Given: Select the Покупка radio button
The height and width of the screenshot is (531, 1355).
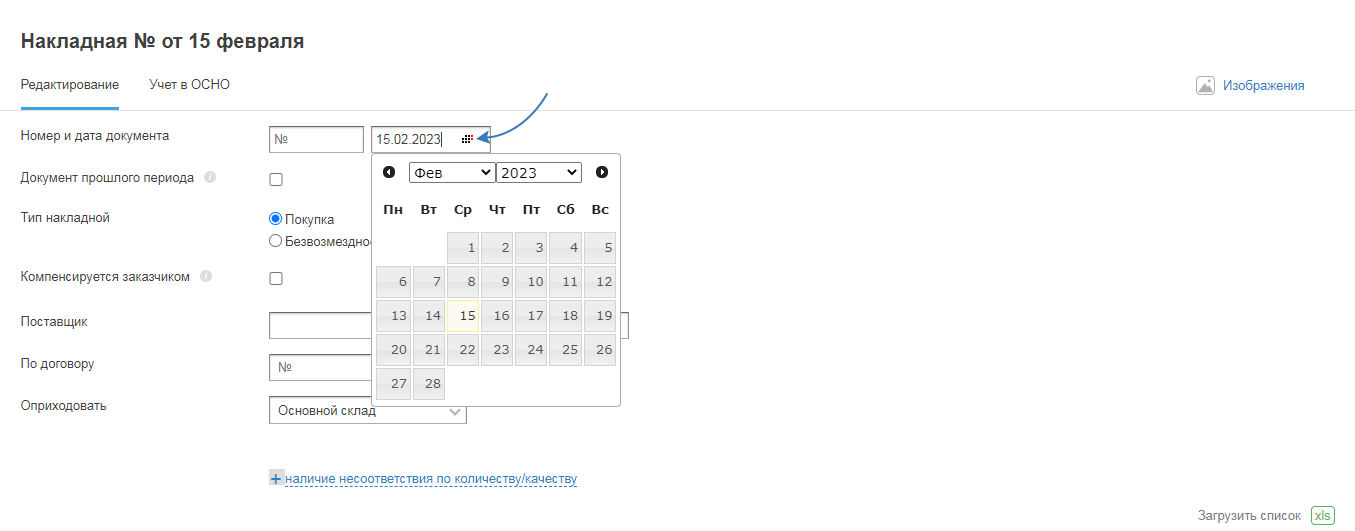Looking at the screenshot, I should point(276,219).
